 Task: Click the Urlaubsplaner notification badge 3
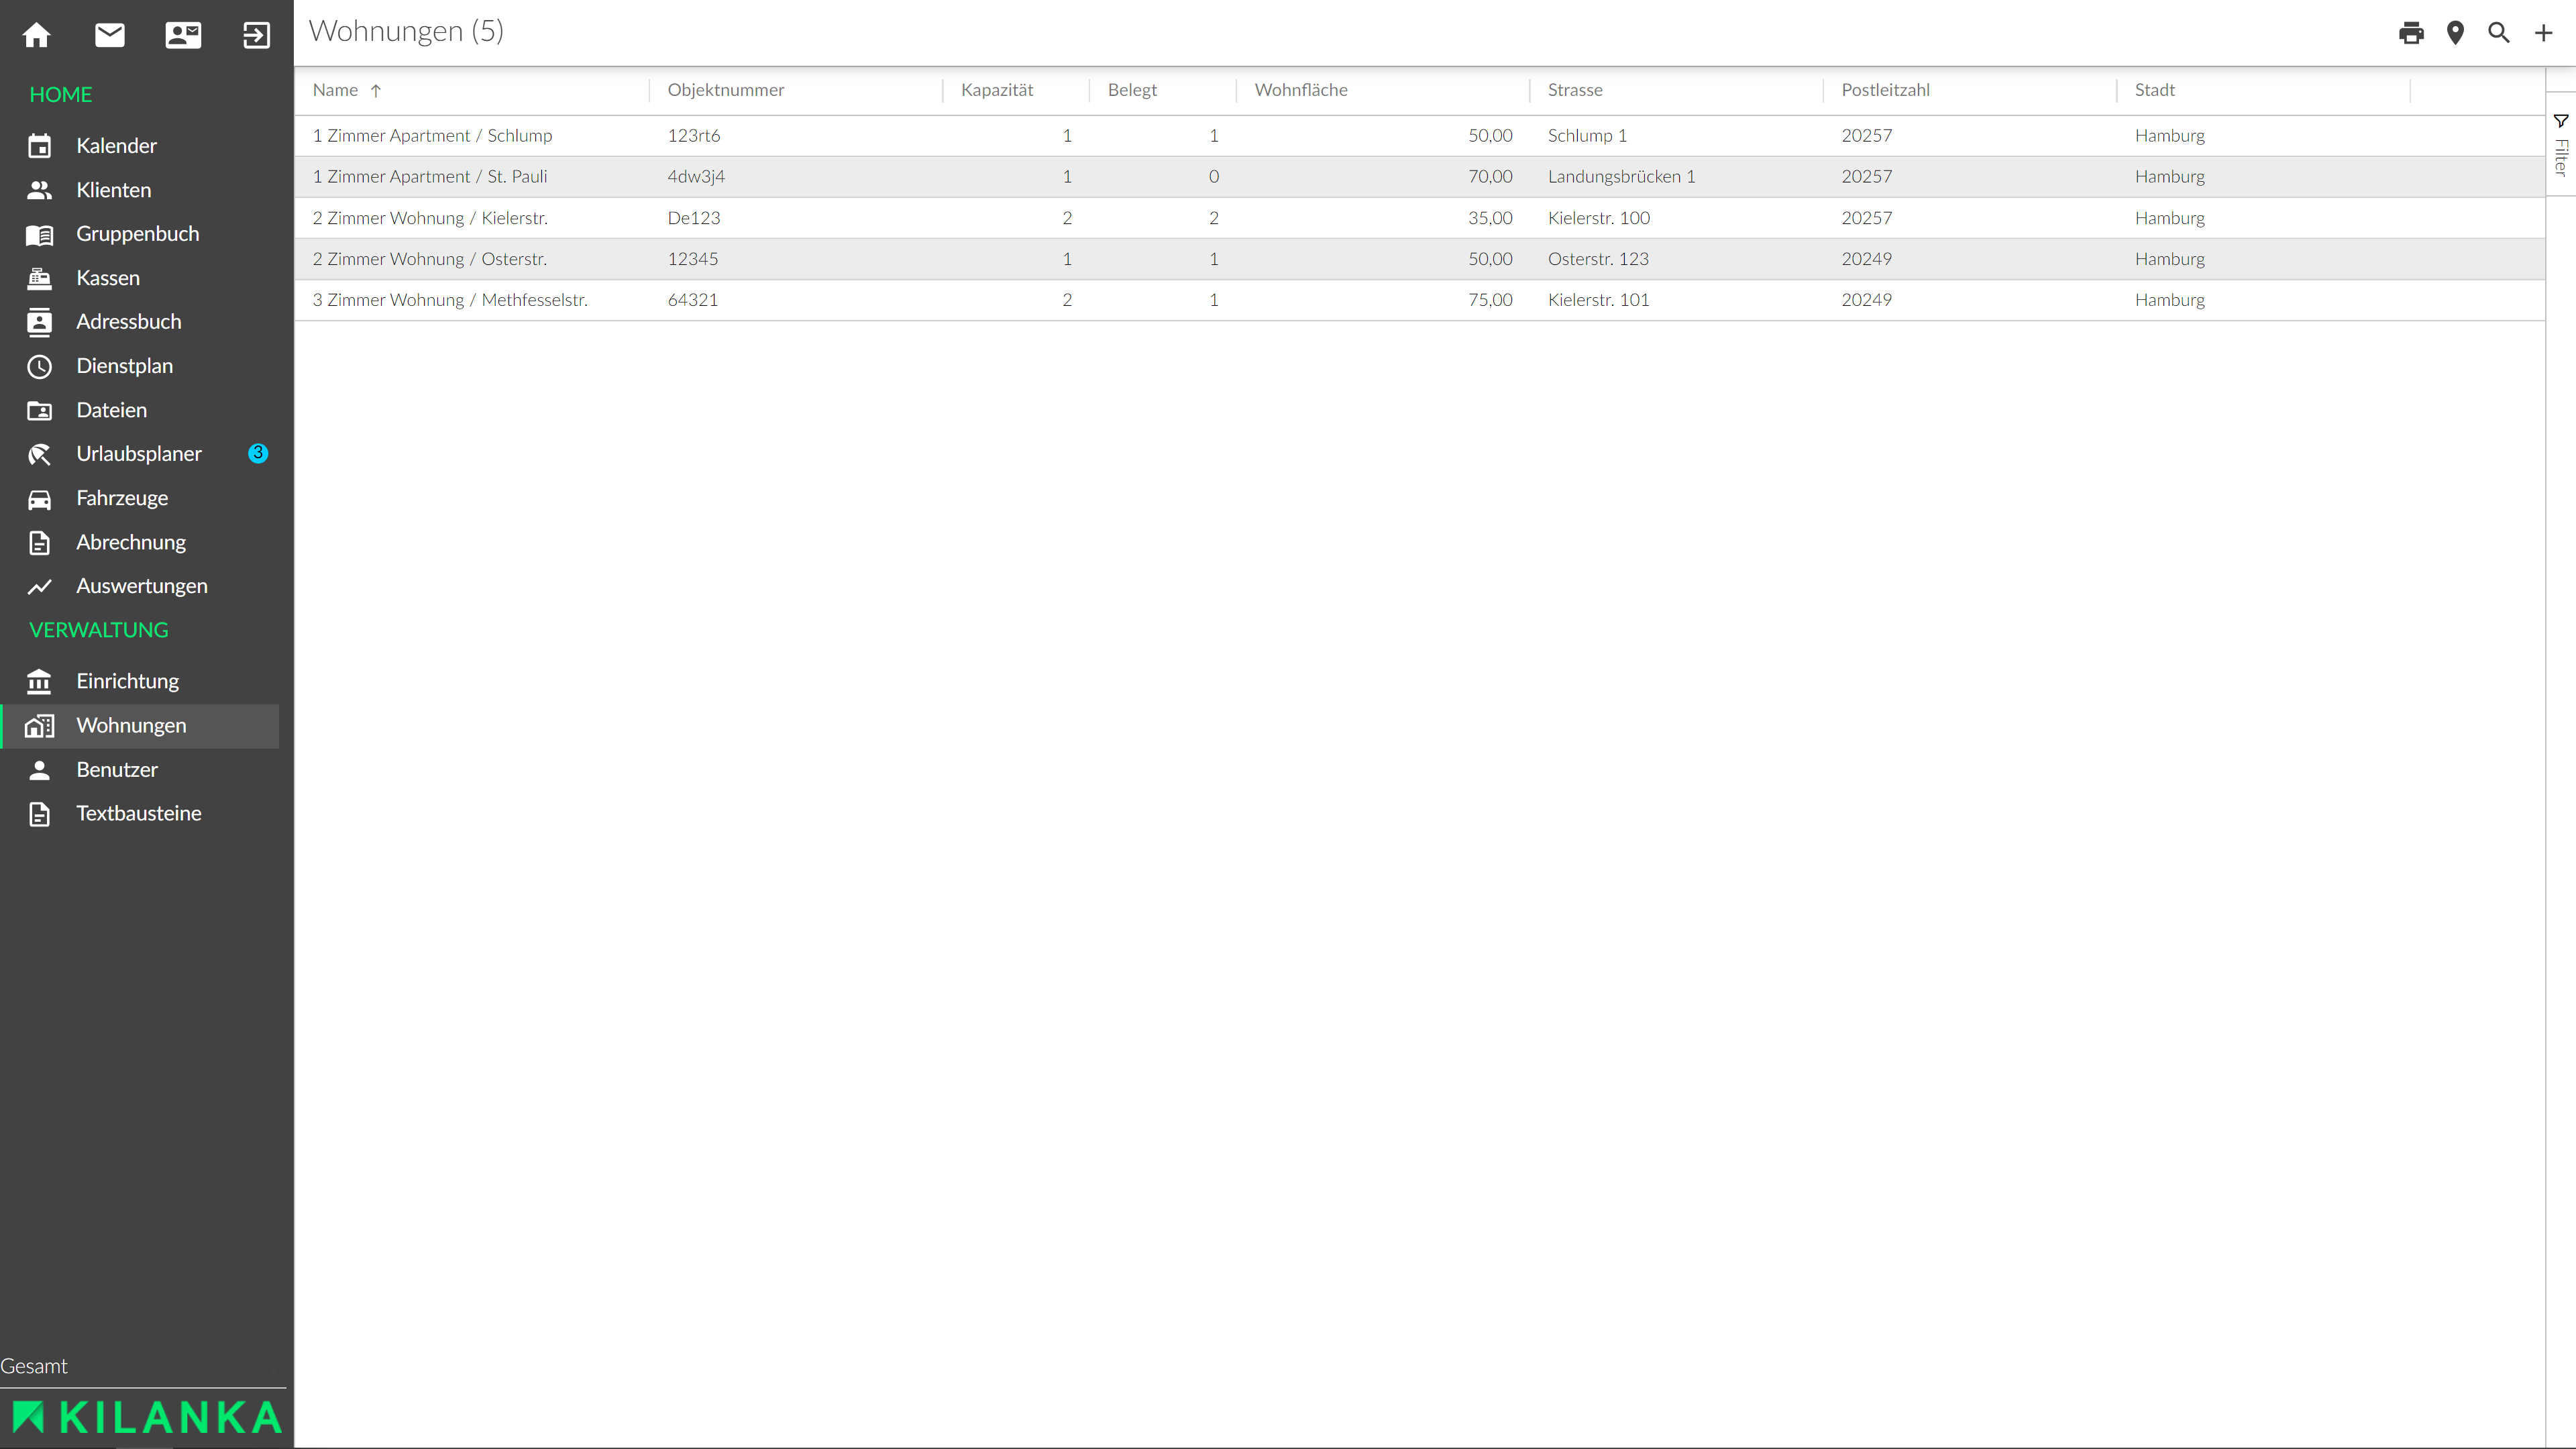258,453
